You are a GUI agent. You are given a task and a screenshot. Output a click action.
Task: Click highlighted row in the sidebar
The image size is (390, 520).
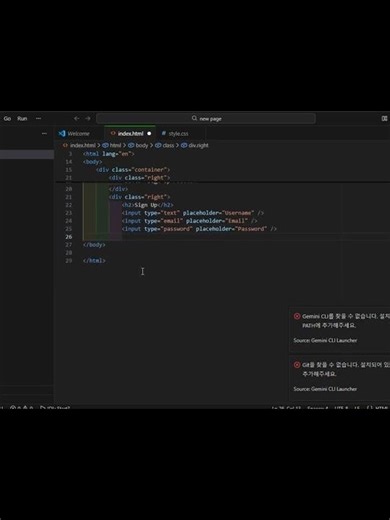tap(27, 154)
